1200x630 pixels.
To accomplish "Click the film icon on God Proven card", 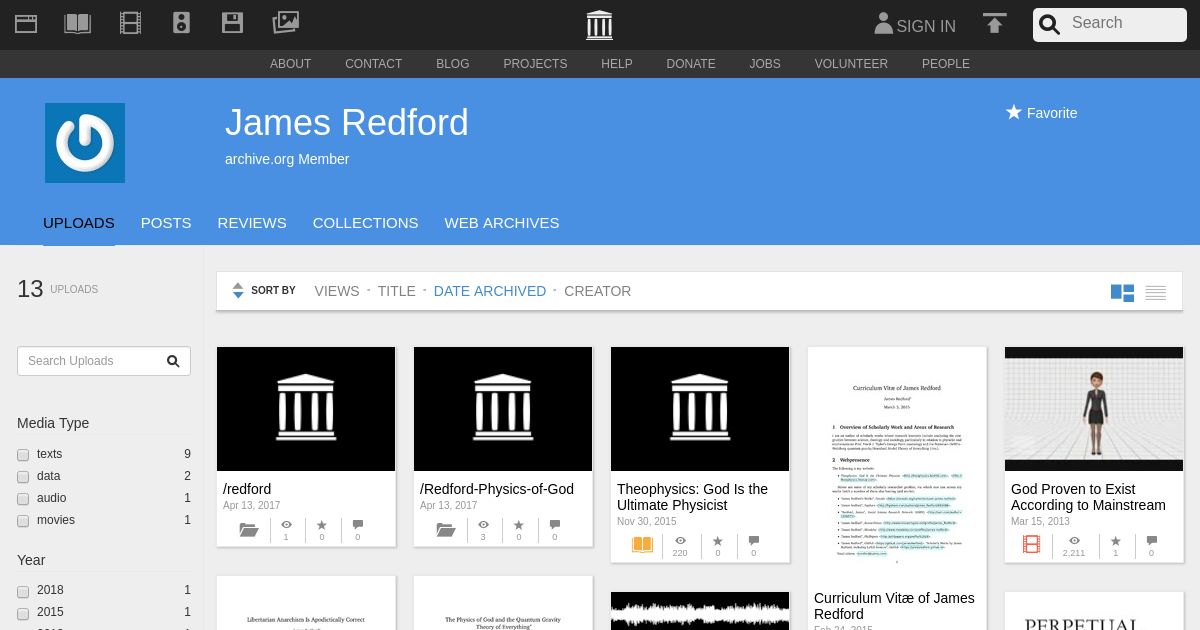I will coord(1032,545).
